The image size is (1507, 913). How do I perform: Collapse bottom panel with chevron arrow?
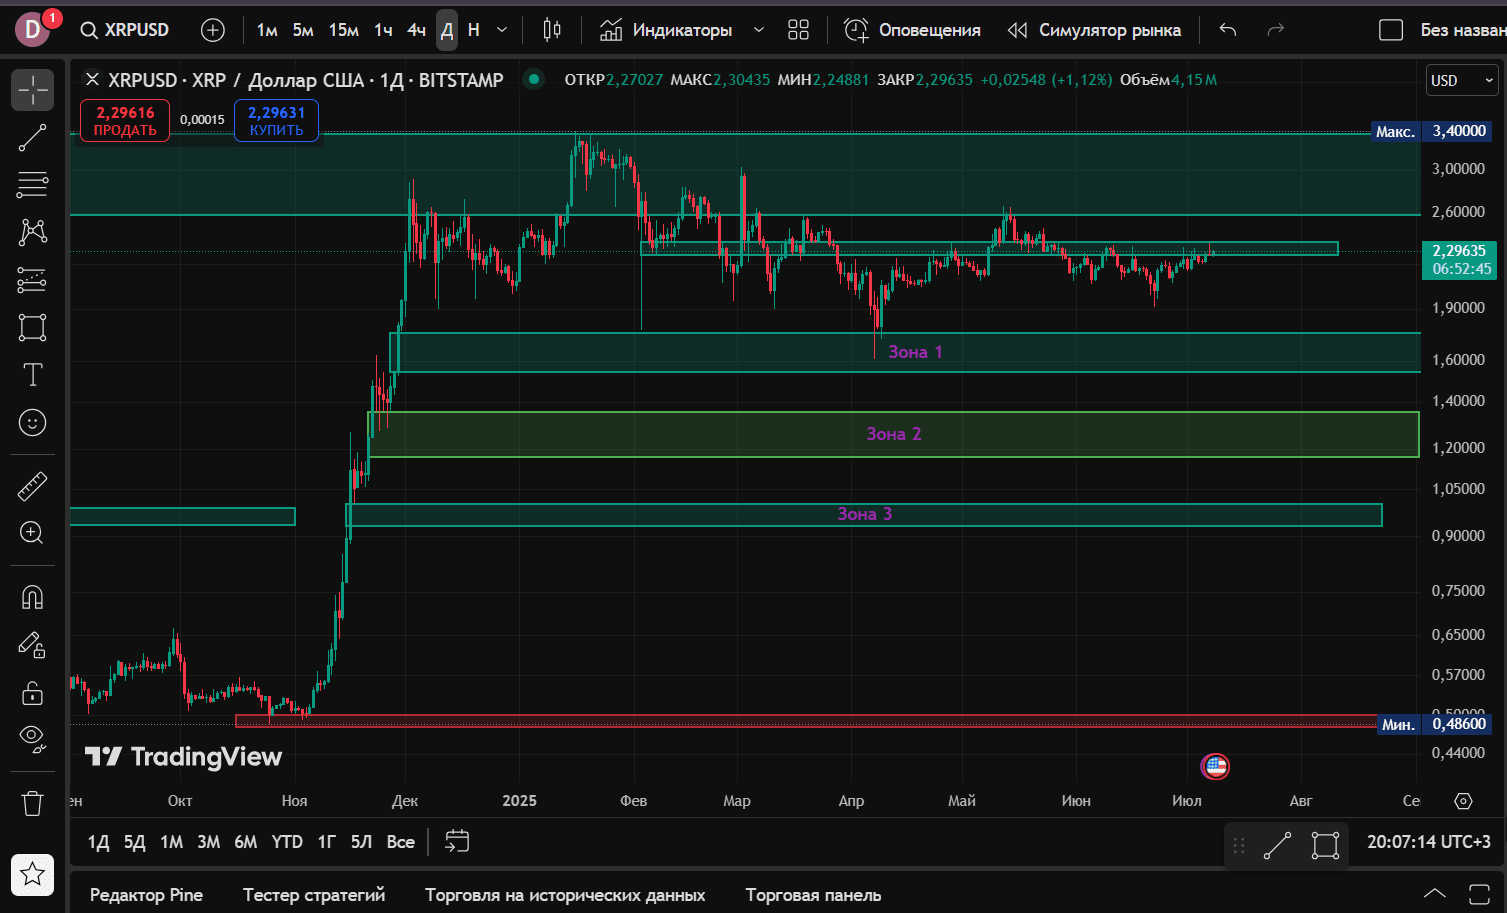(x=1434, y=894)
